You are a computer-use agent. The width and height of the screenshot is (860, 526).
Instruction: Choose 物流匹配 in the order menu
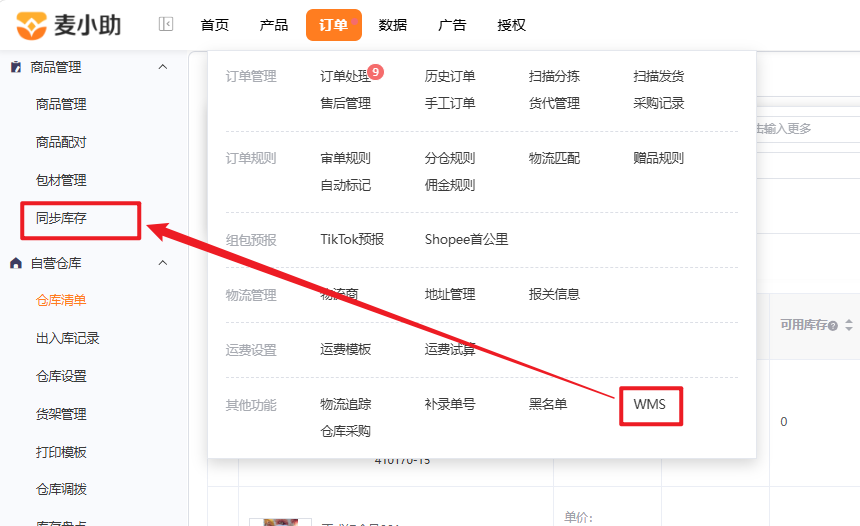554,159
